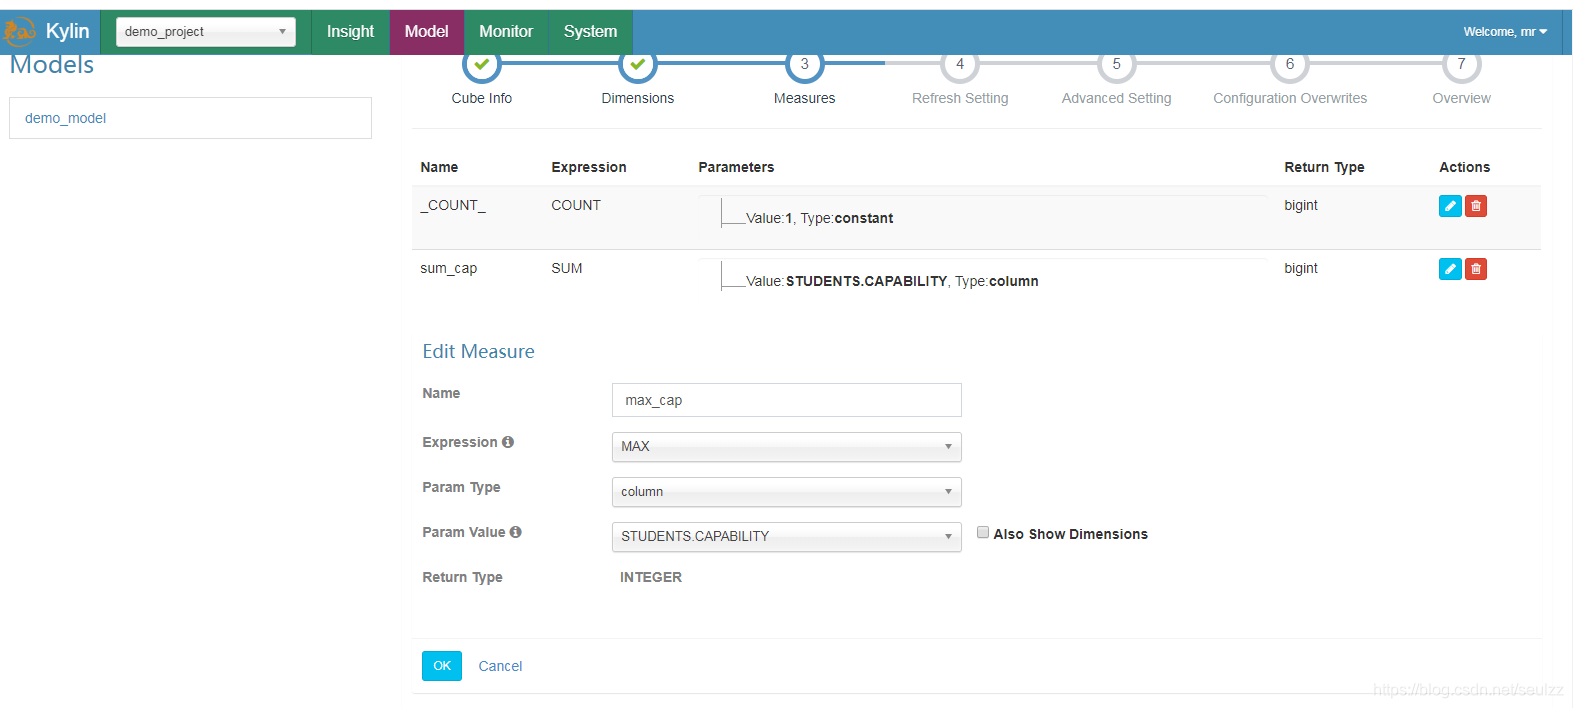Edit the sum_cap measure with pencil icon

click(1450, 269)
